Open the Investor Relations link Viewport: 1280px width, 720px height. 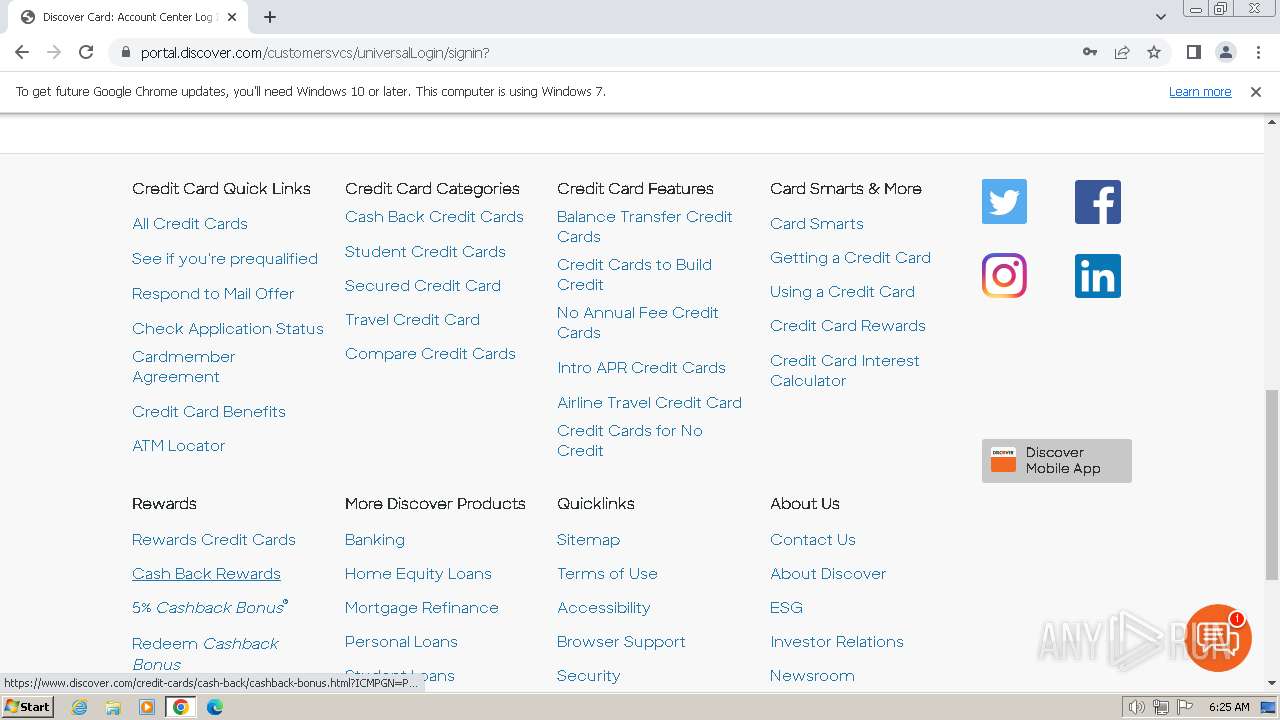pyautogui.click(x=837, y=642)
